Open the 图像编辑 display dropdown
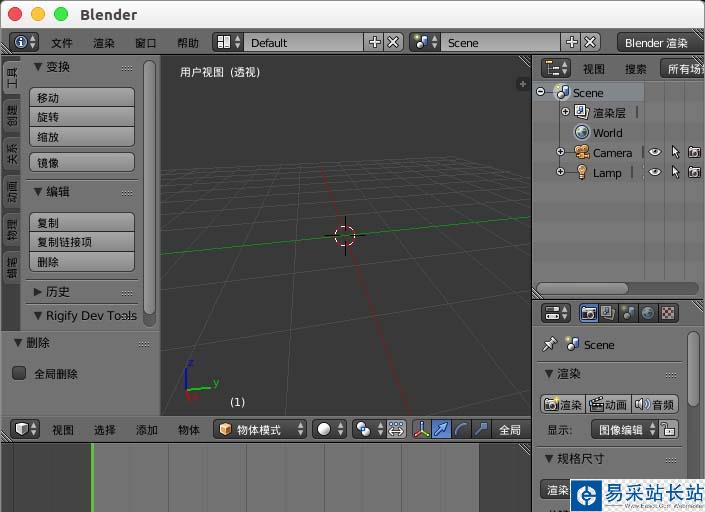Image resolution: width=705 pixels, height=512 pixels. (625, 430)
